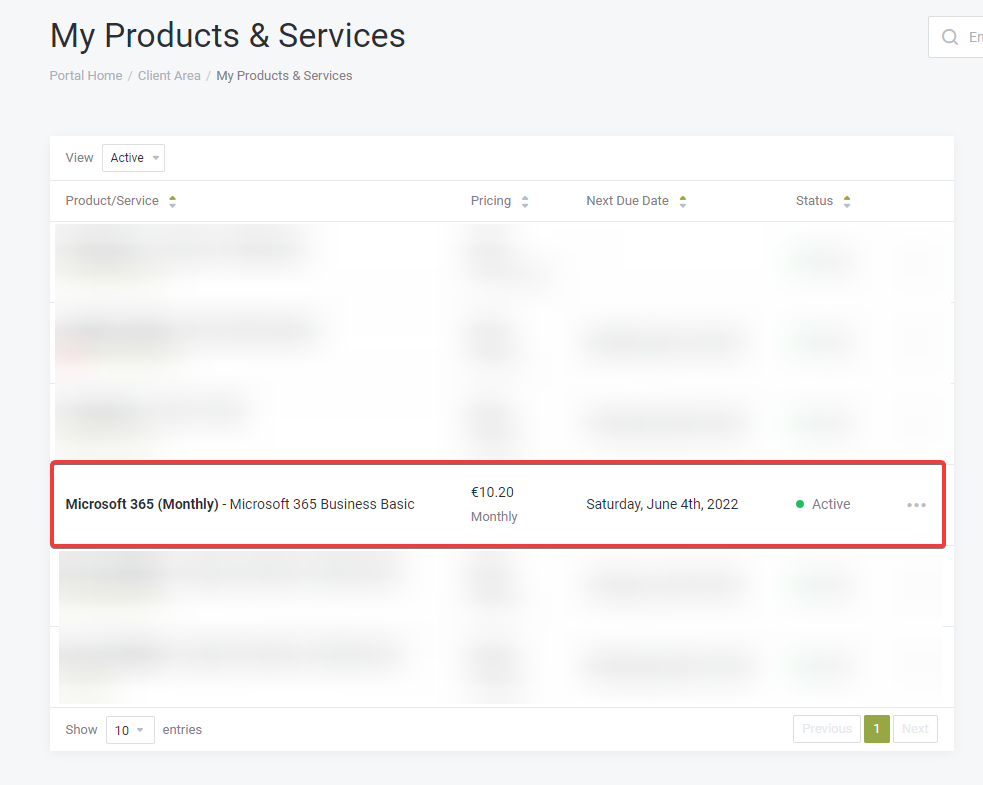This screenshot has height=785, width=983.
Task: Open the View filter dropdown set to Active
Action: click(134, 158)
